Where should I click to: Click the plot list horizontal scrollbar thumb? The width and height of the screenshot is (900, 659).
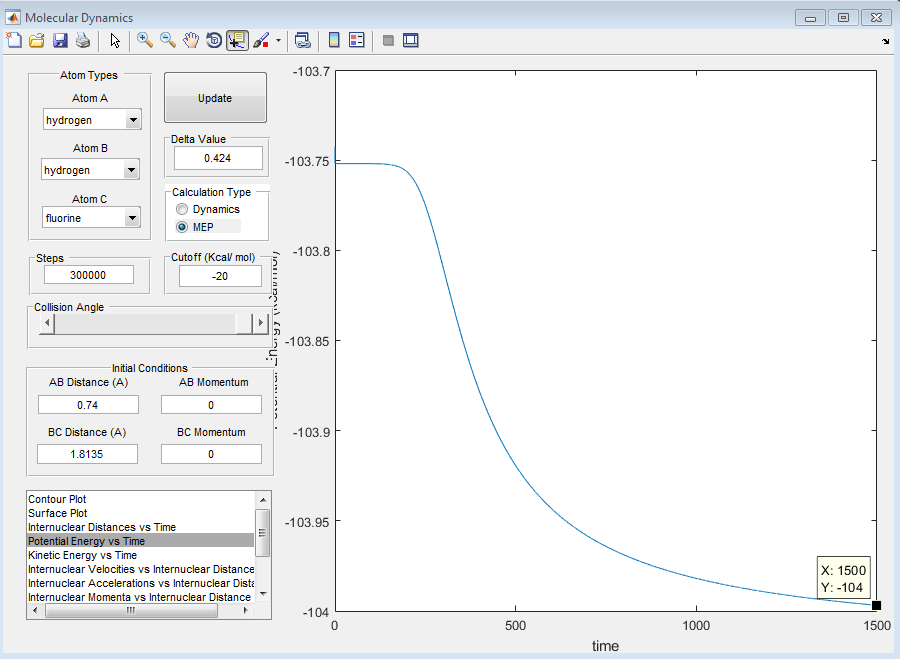(131, 610)
